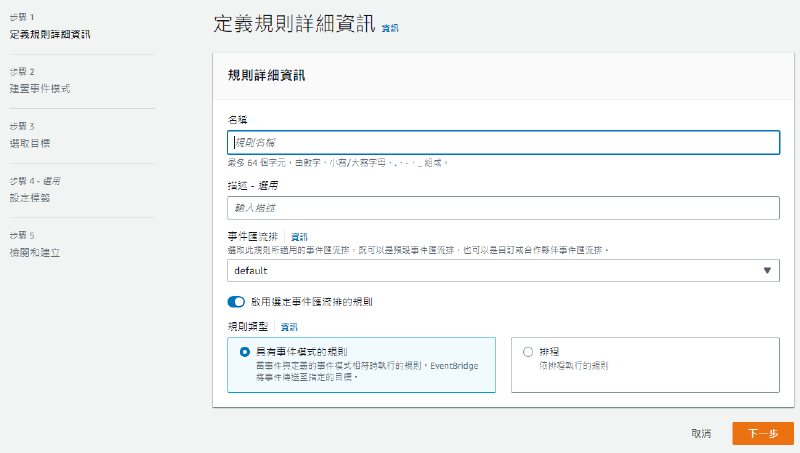This screenshot has width=800, height=453.
Task: Open 資訊 link next to 事件匯流排
Action: (x=299, y=236)
